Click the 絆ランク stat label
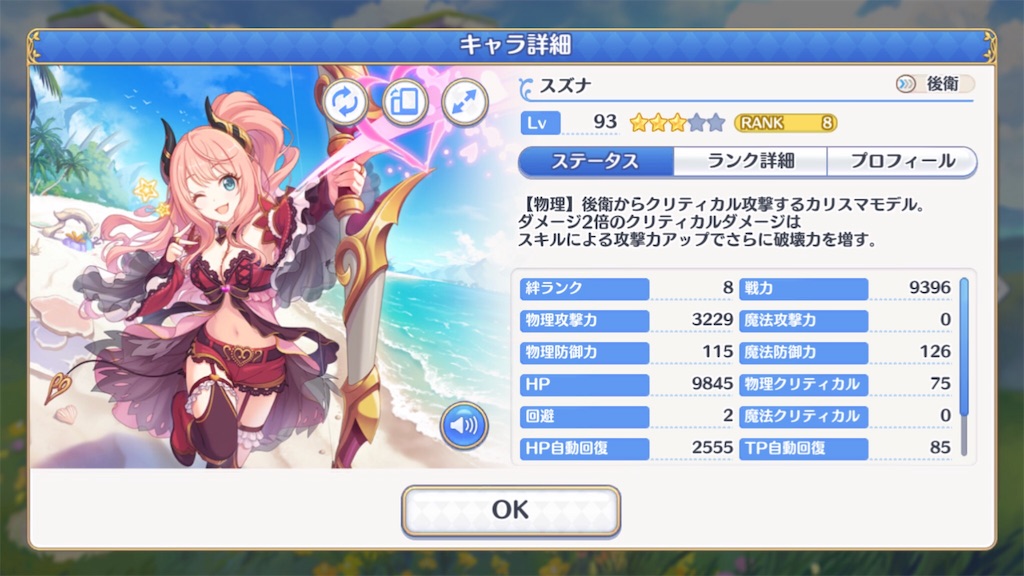The image size is (1024, 576). [584, 288]
